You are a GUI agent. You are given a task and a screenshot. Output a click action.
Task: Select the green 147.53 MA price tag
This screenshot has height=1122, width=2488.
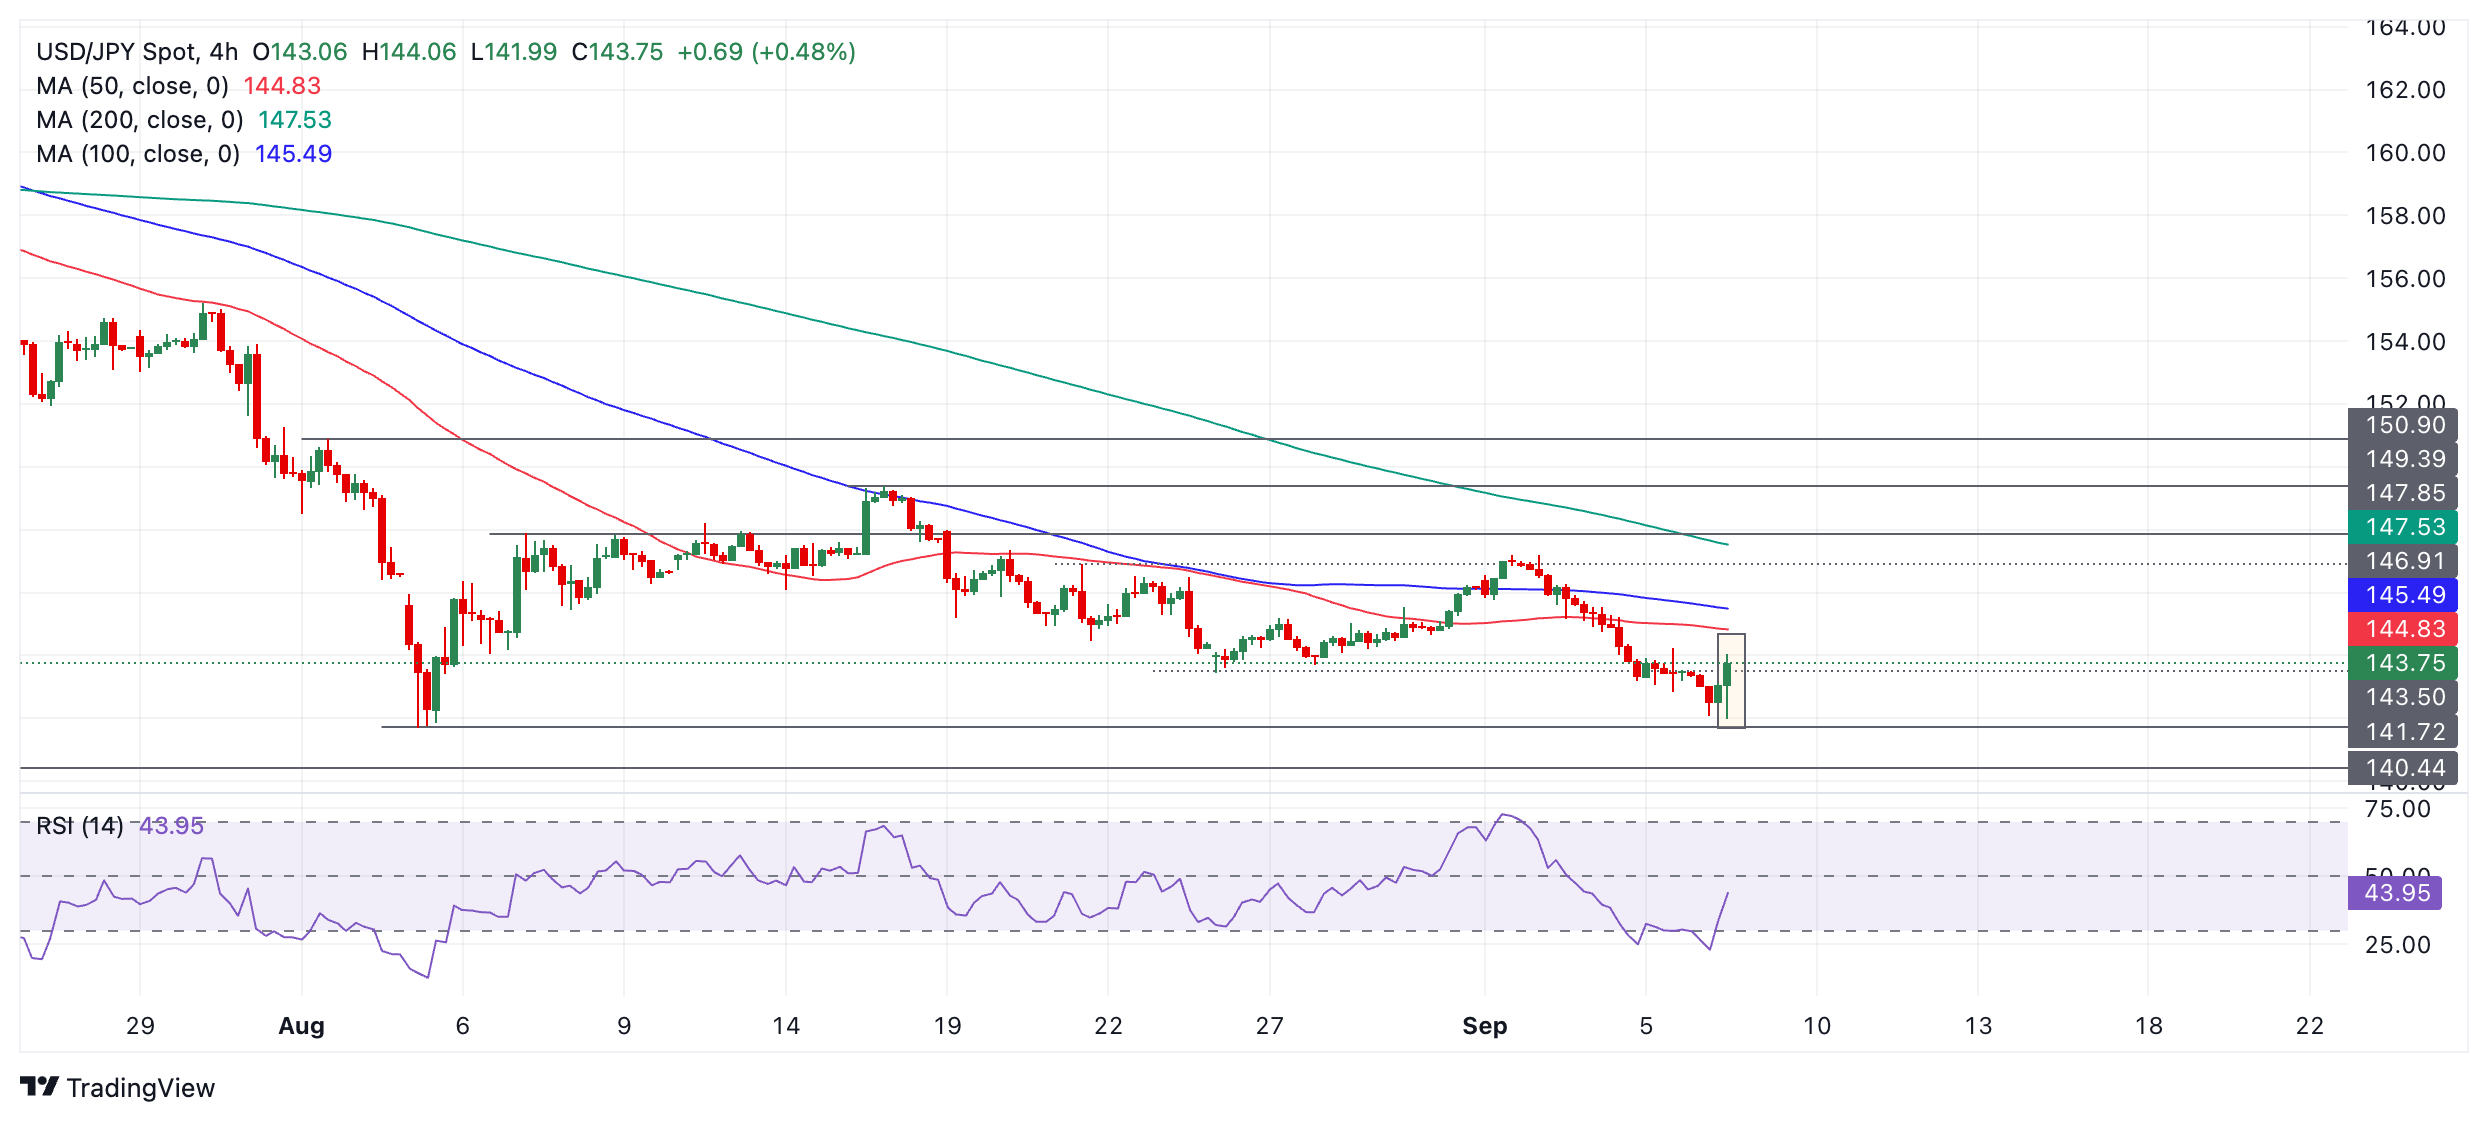2402,527
